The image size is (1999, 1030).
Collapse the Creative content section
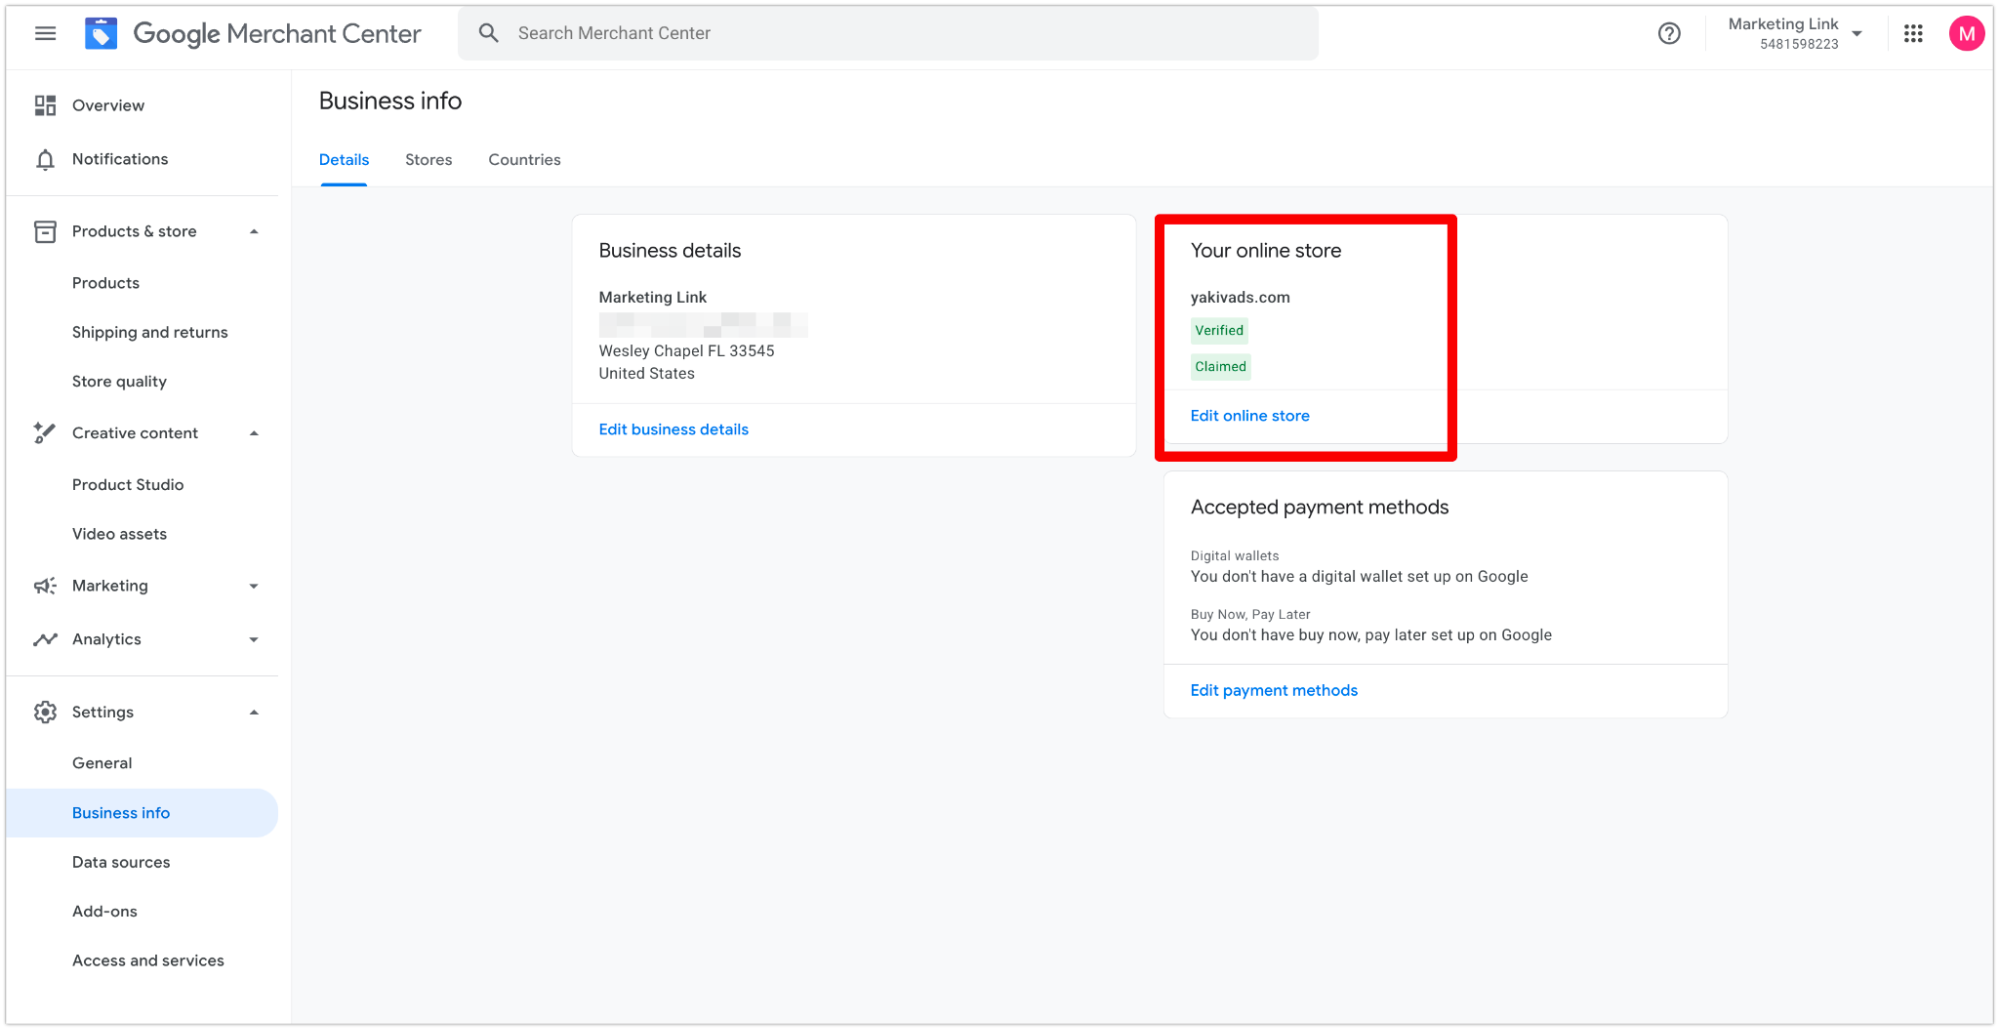coord(254,433)
